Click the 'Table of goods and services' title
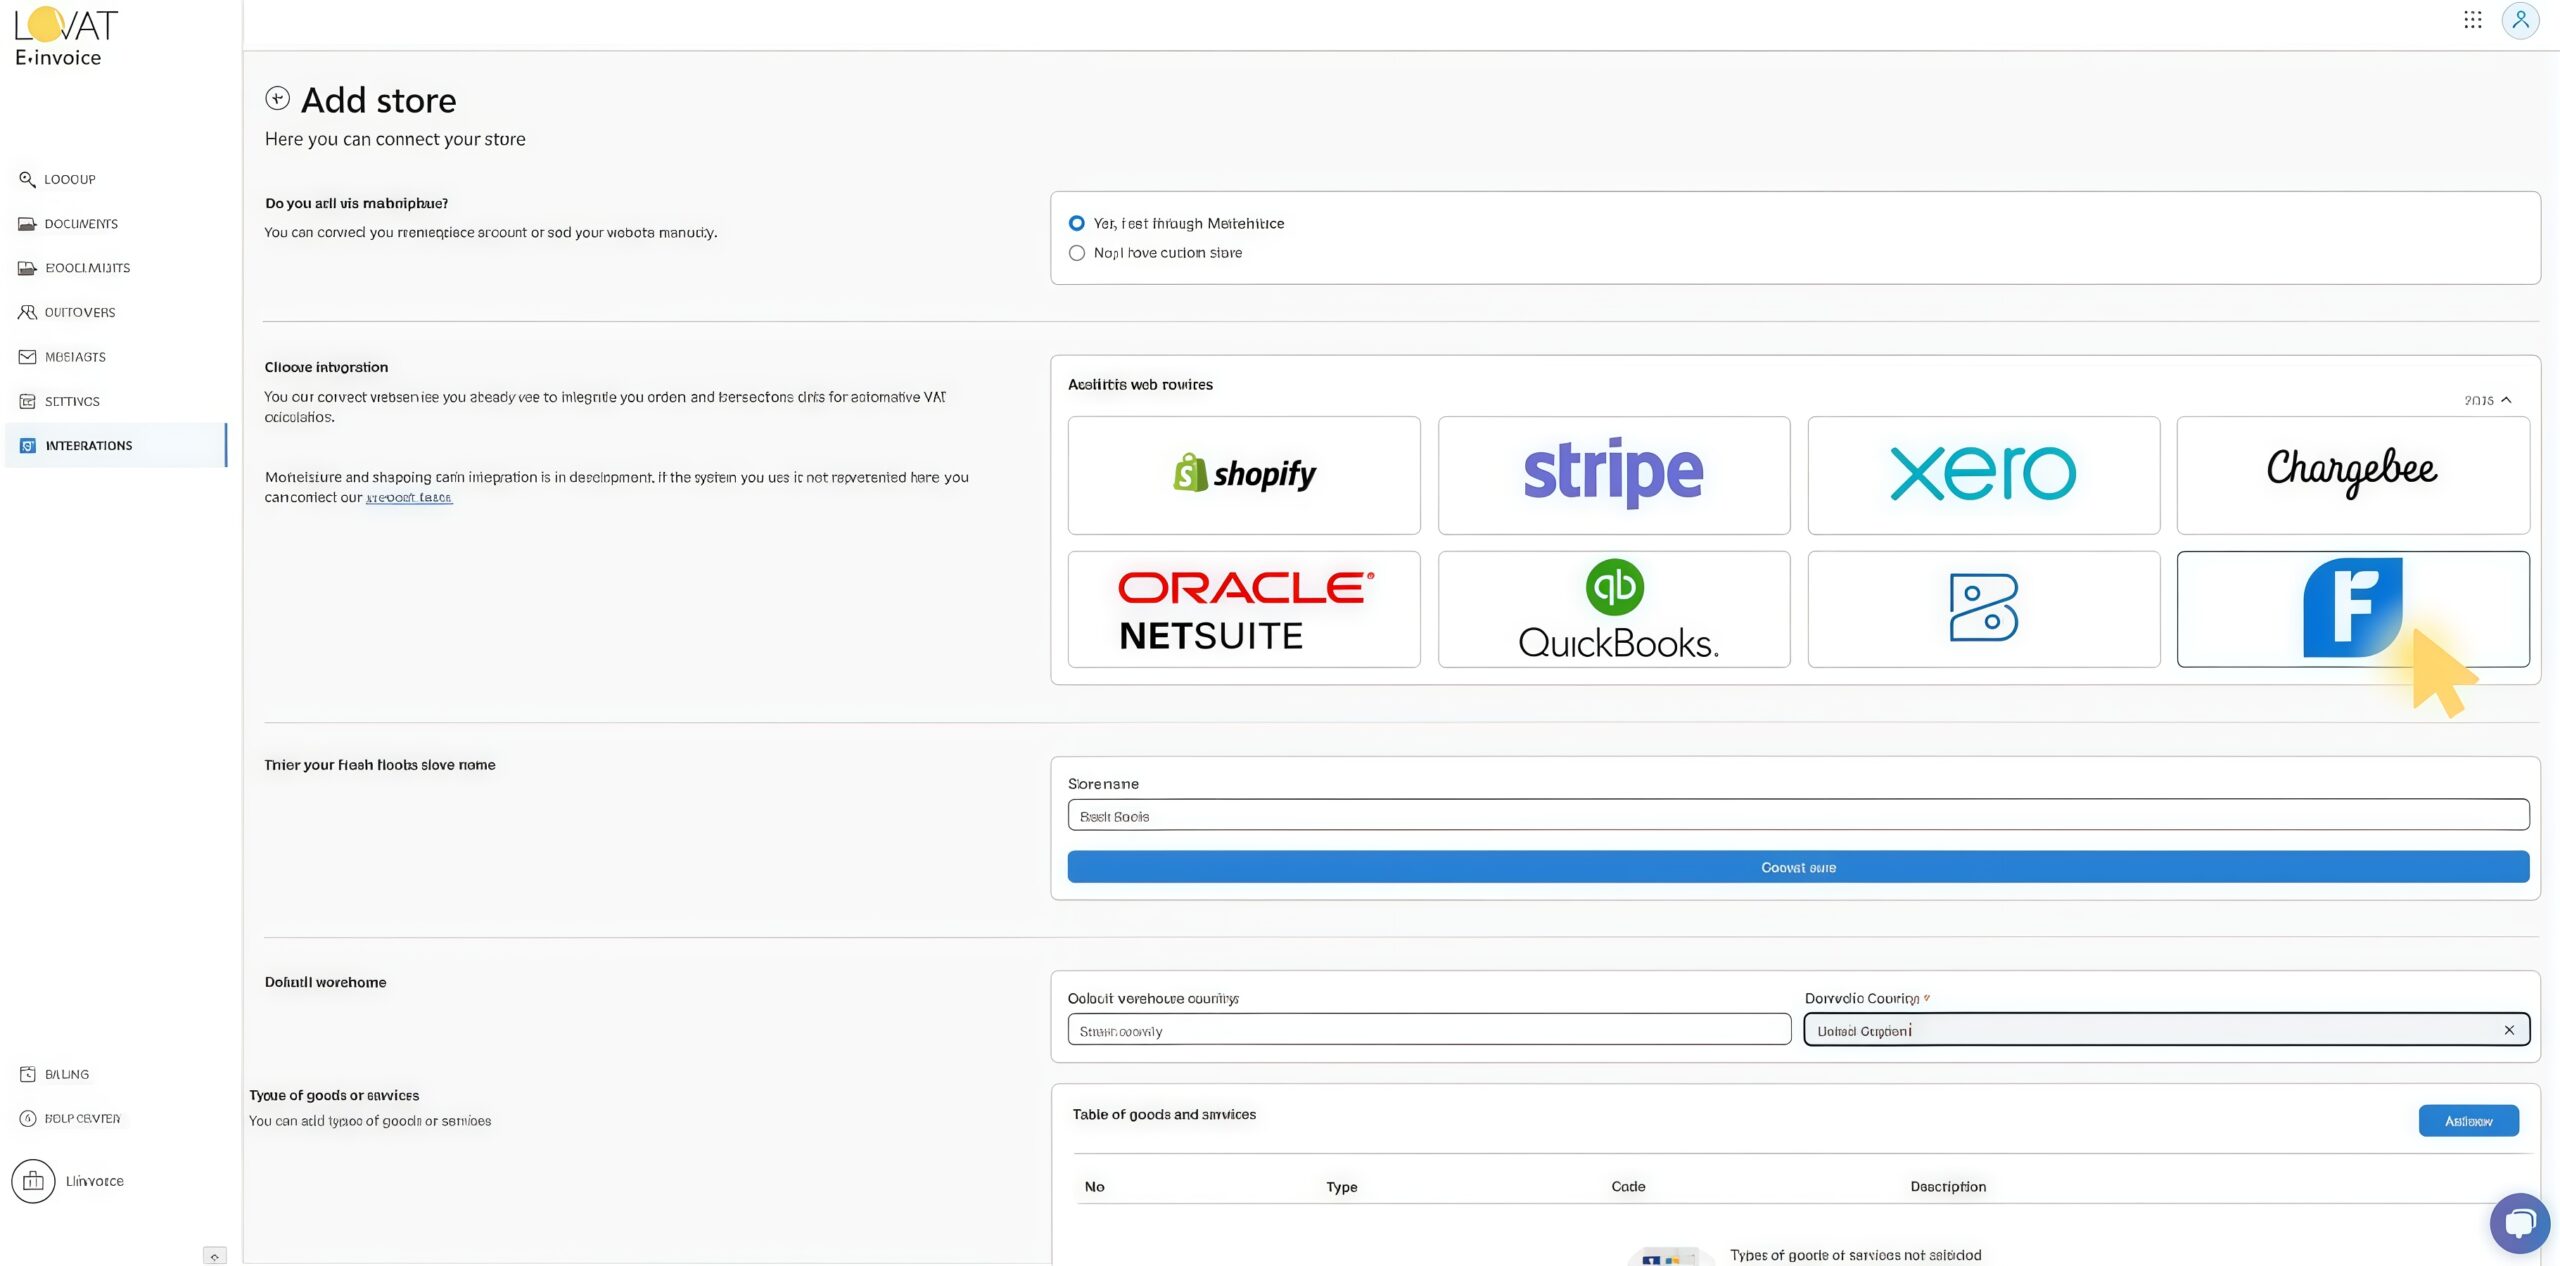Image resolution: width=2560 pixels, height=1266 pixels. (1164, 1114)
